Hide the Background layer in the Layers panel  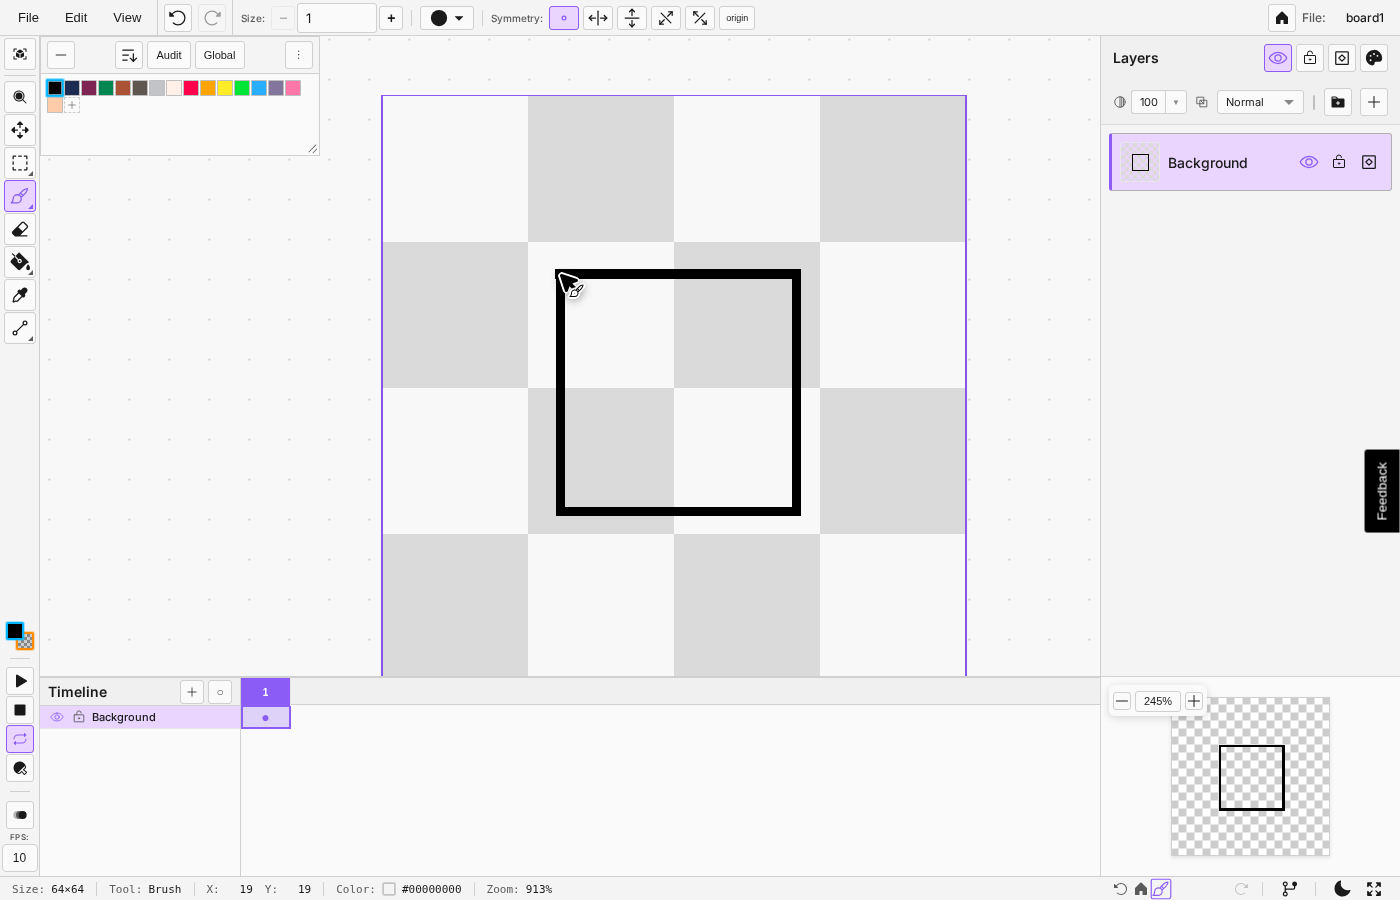[x=1309, y=162]
